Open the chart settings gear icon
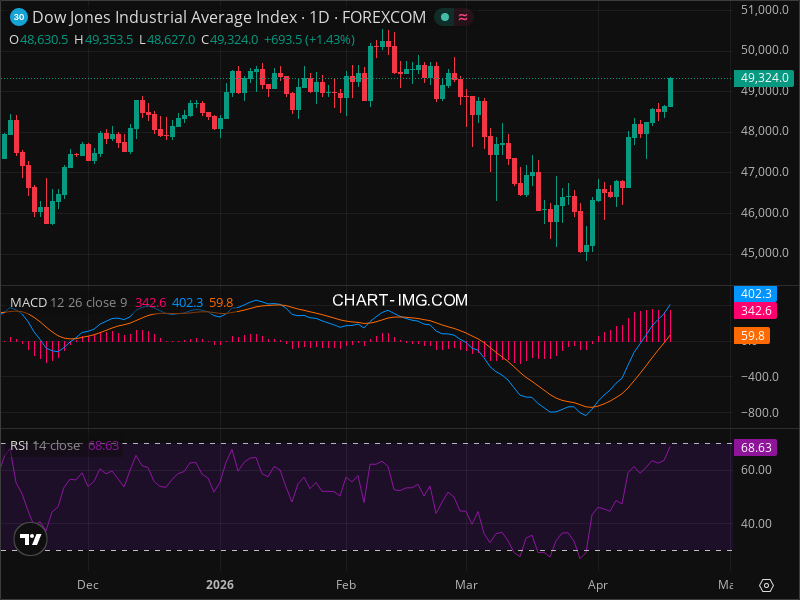The width and height of the screenshot is (800, 600). coord(766,585)
